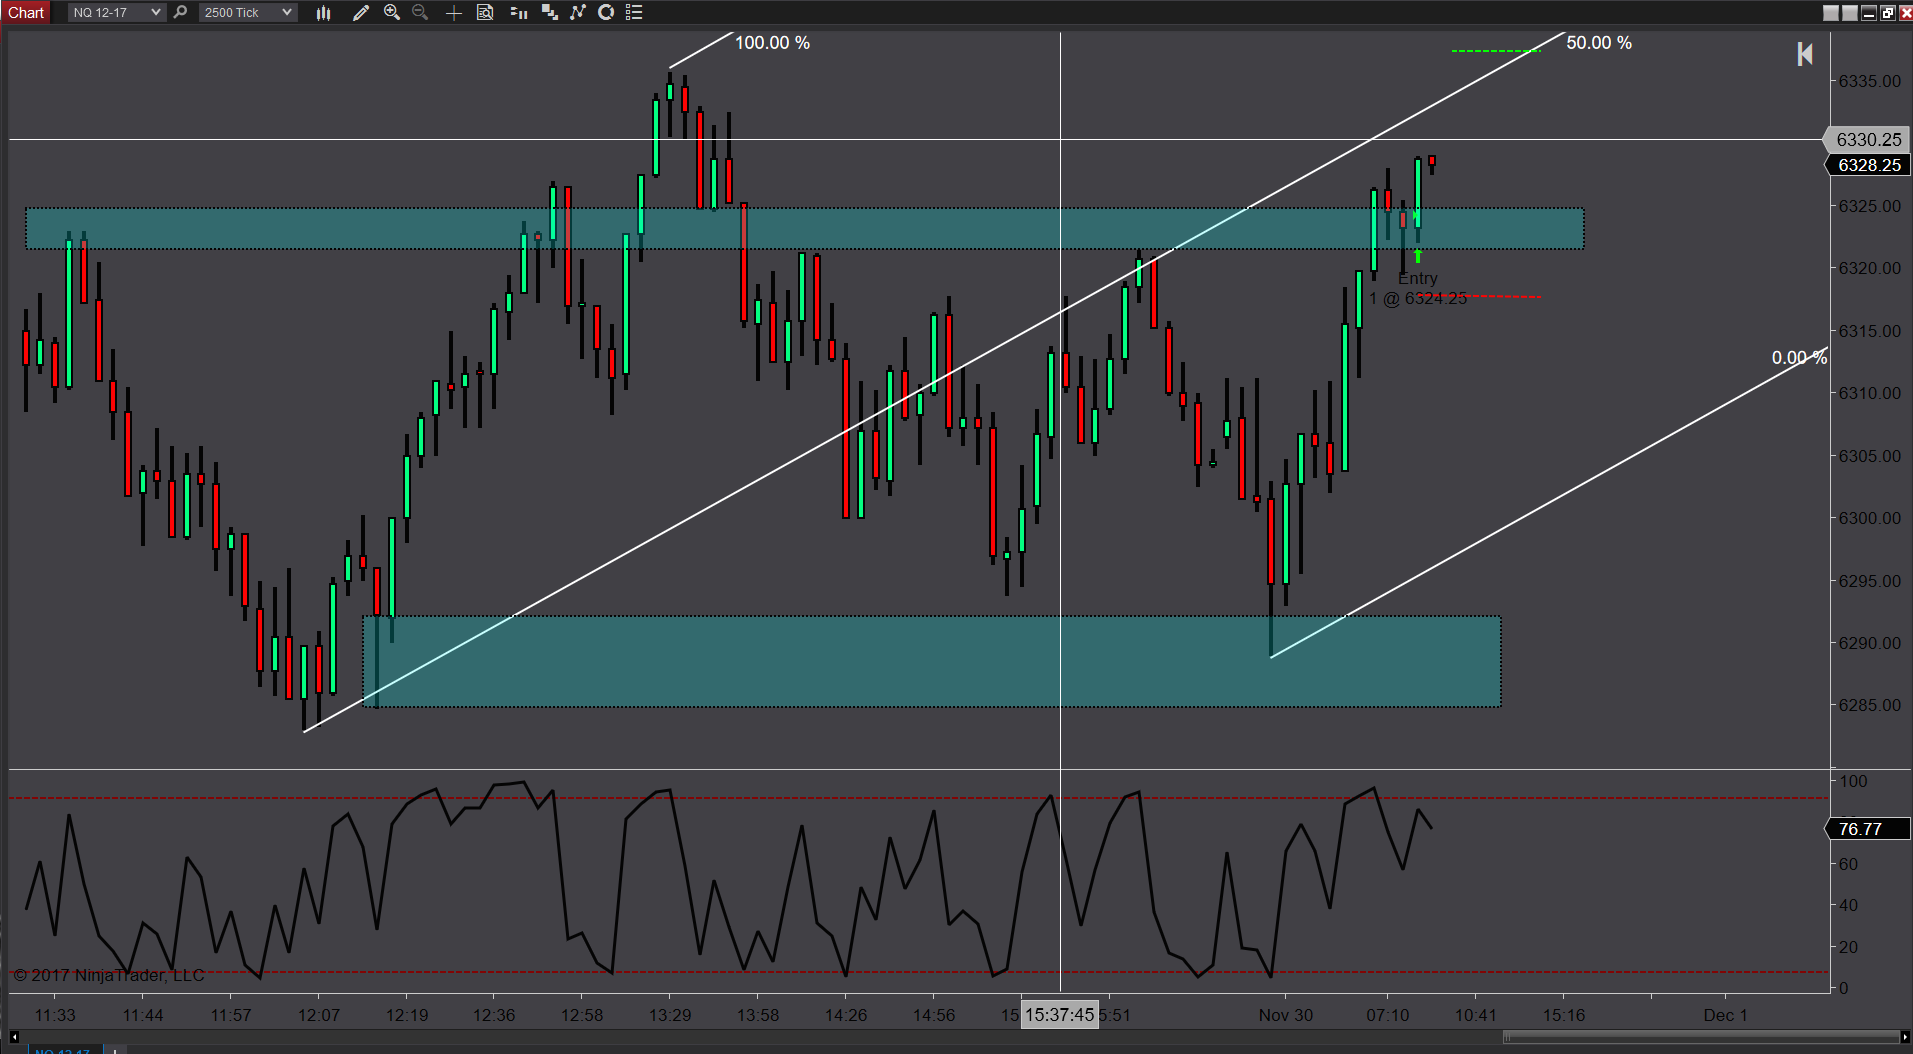Click the 2017 NinjaTrader, LLC copyright text
Image resolution: width=1913 pixels, height=1054 pixels.
point(109,975)
